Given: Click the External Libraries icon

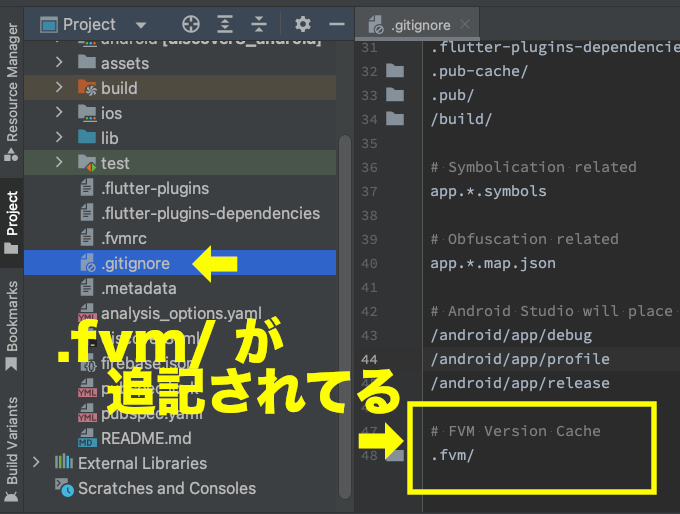Looking at the screenshot, I should 64,462.
